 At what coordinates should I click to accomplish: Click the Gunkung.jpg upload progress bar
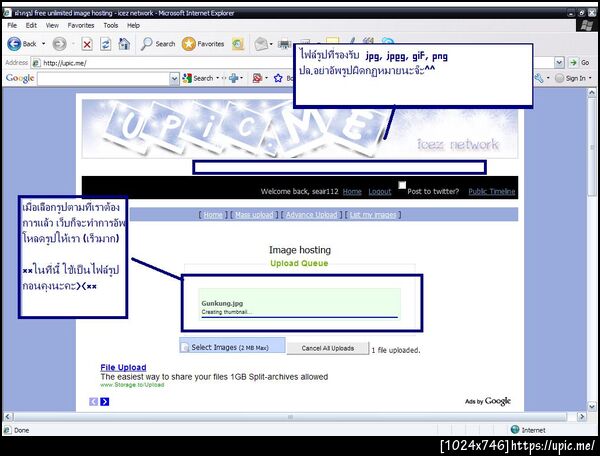[x=300, y=317]
